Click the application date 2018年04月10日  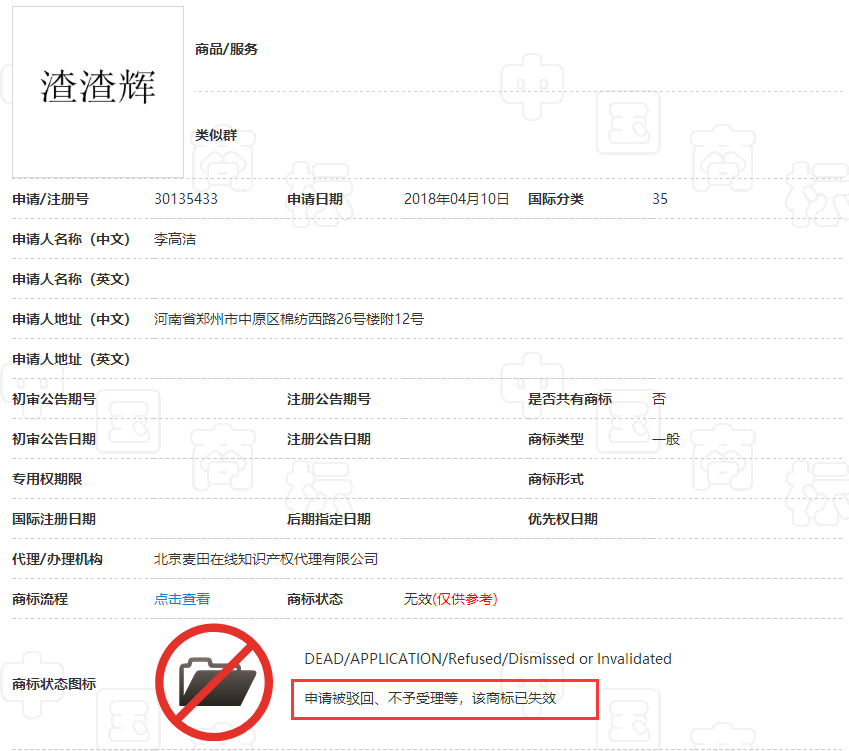pos(456,199)
